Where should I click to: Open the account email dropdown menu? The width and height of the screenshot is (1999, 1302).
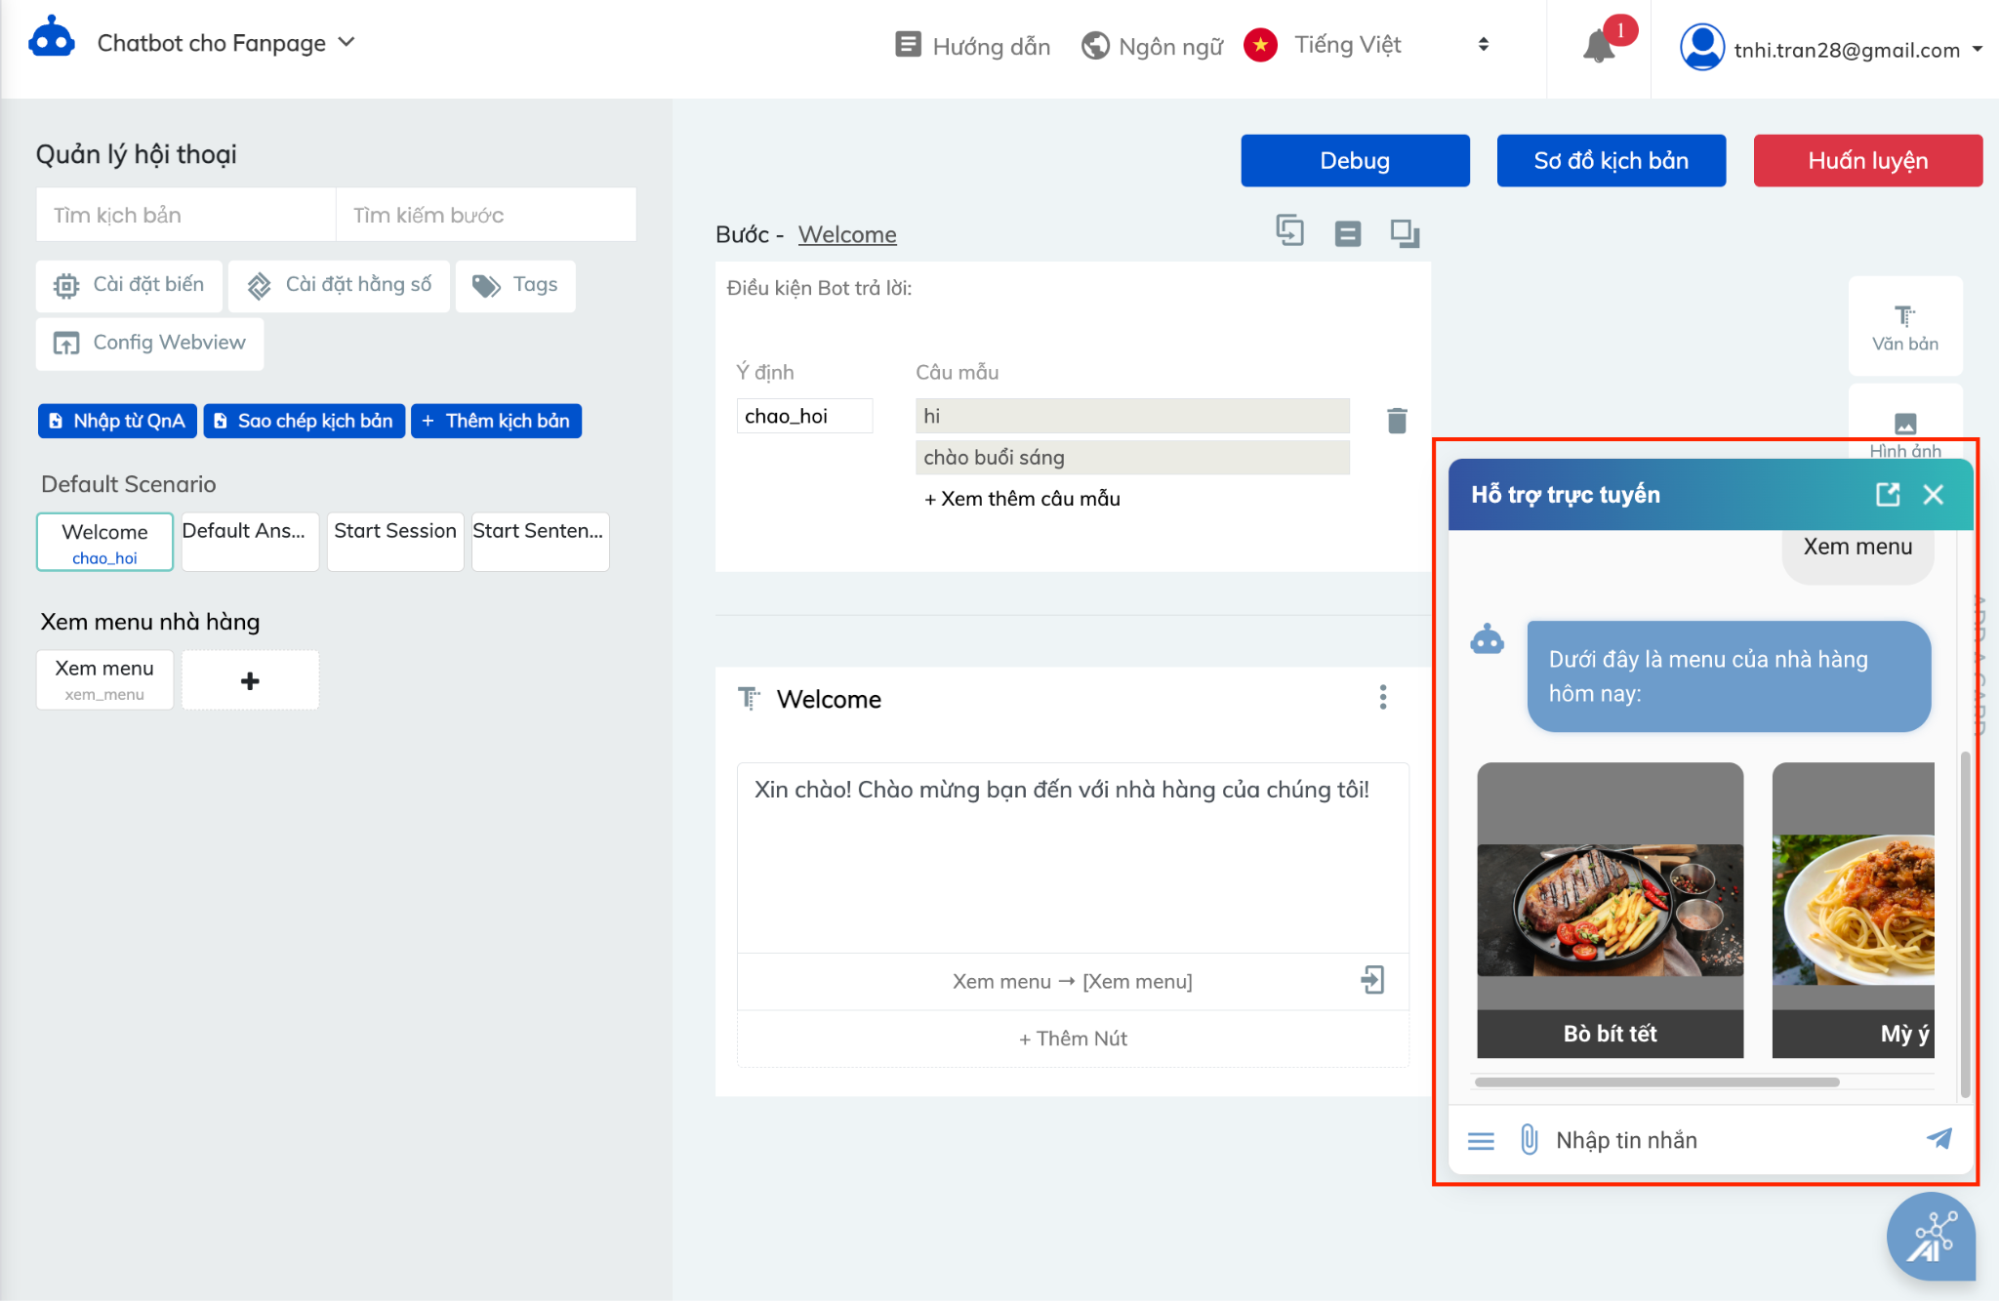click(1845, 49)
